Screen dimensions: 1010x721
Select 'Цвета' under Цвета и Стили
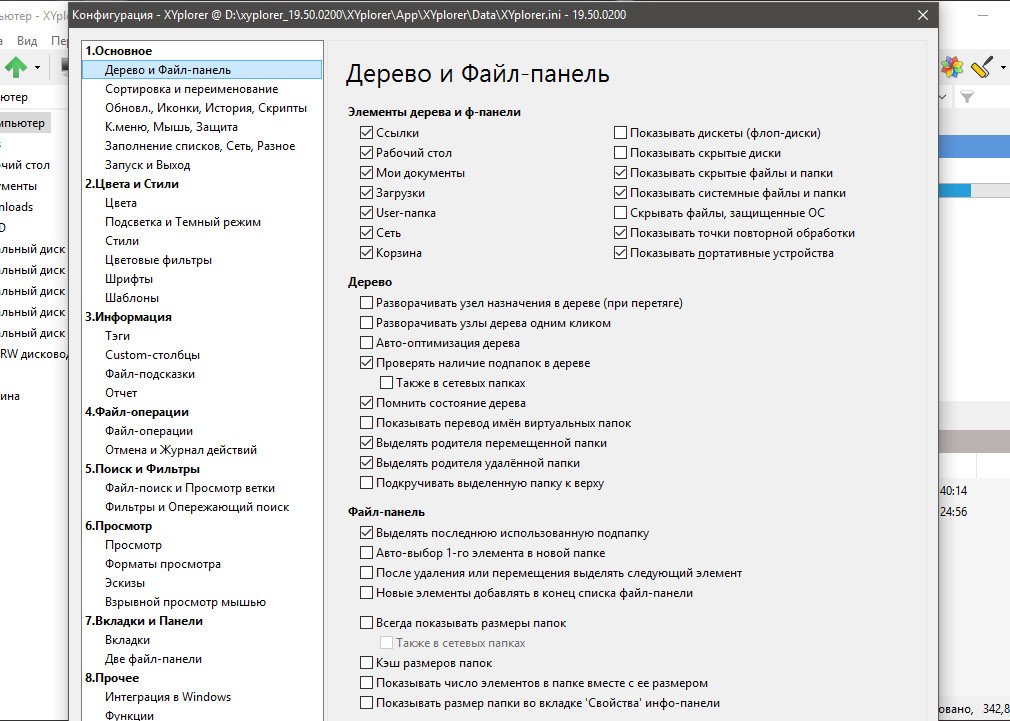point(120,203)
